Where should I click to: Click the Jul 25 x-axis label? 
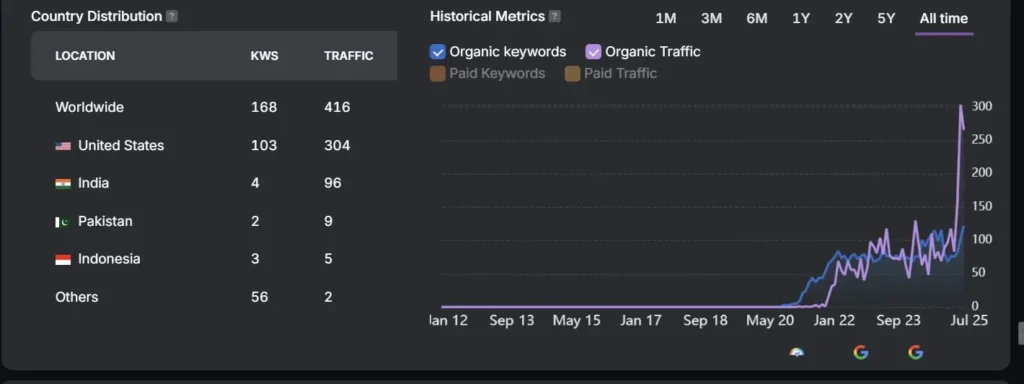coord(970,321)
